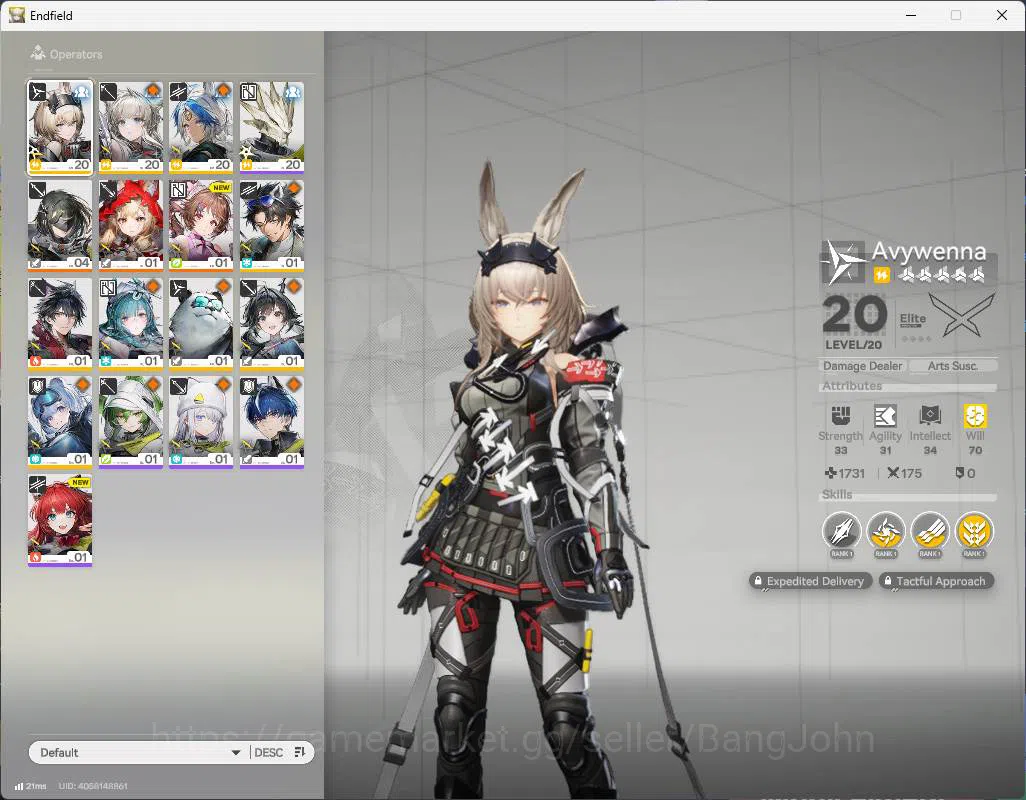Click the Strength fist icon
This screenshot has width=1026, height=800.
point(841,415)
